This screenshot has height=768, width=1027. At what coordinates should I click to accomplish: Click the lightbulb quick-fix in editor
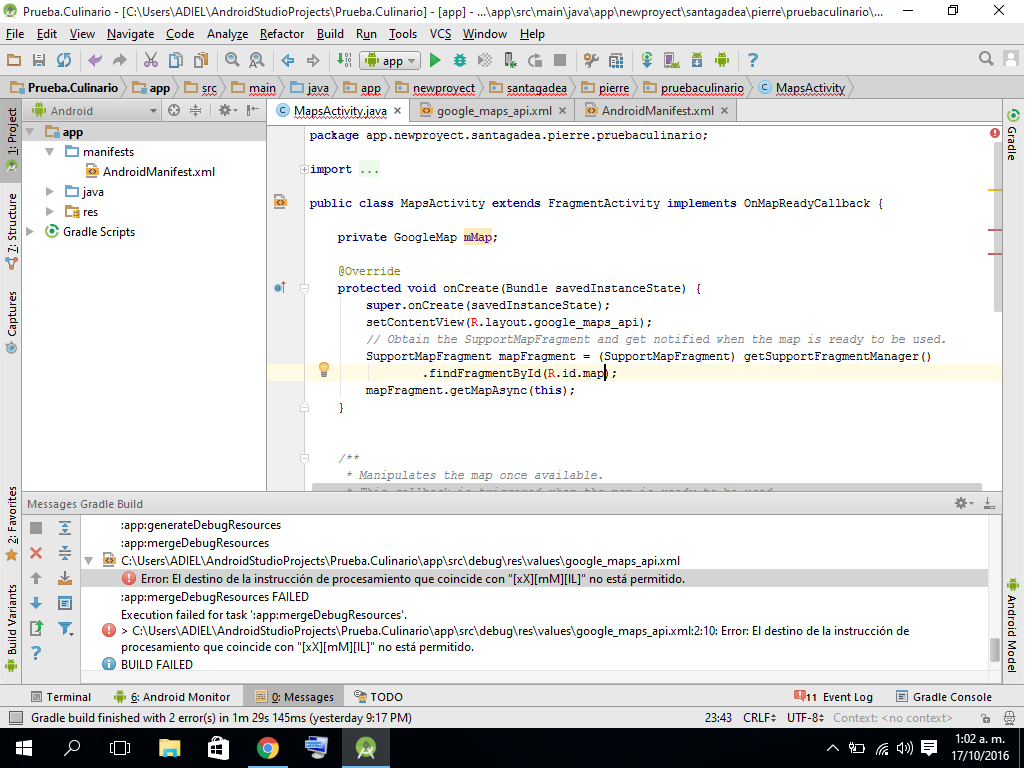click(x=324, y=369)
